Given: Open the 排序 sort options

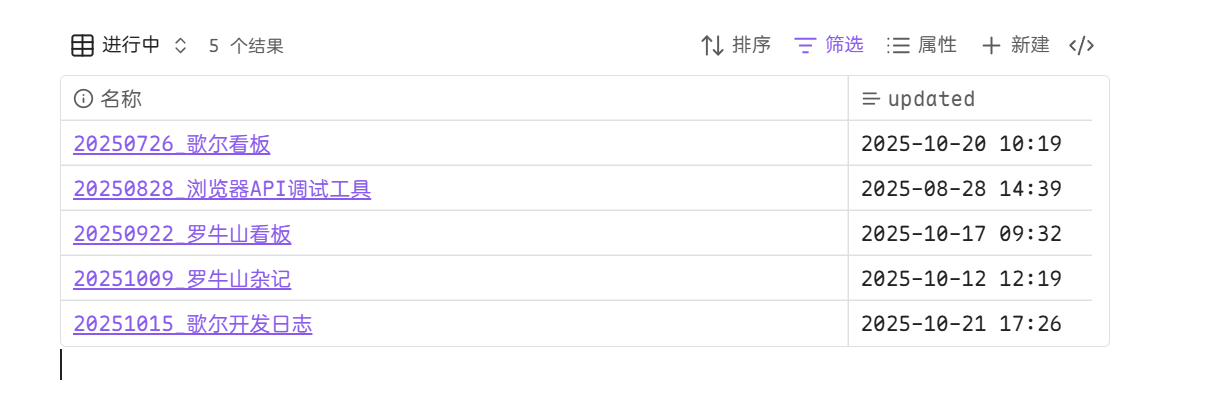Looking at the screenshot, I should pyautogui.click(x=751, y=45).
